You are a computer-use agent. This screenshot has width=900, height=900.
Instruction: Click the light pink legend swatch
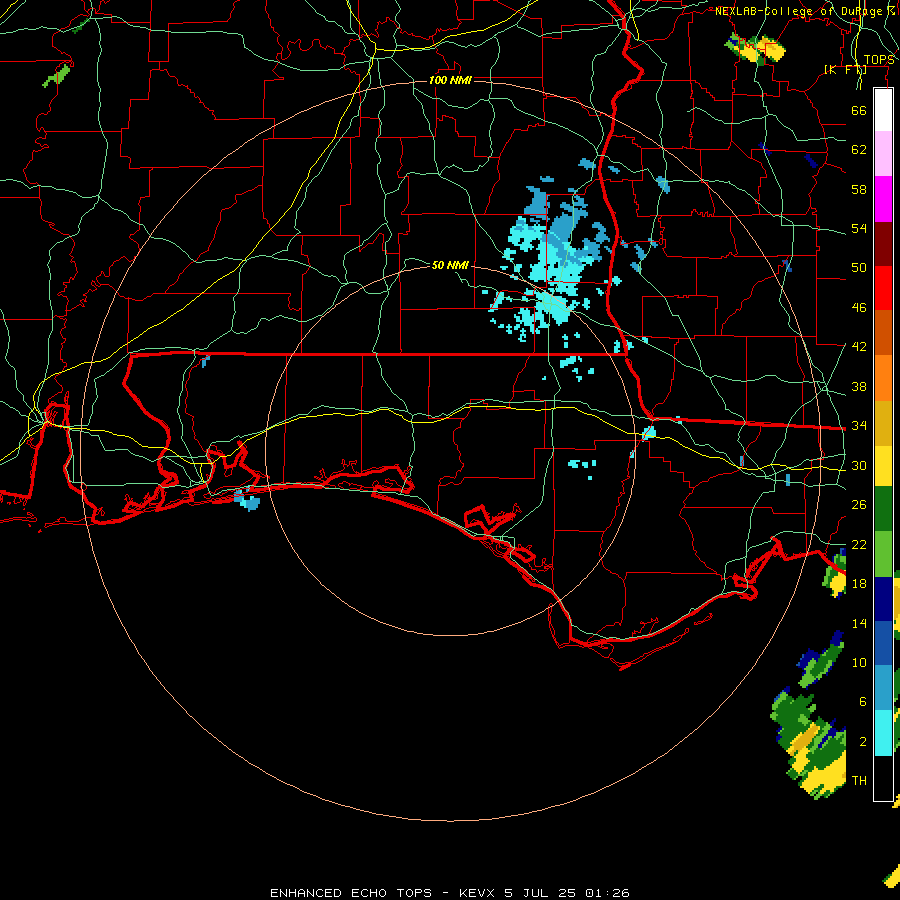point(883,153)
